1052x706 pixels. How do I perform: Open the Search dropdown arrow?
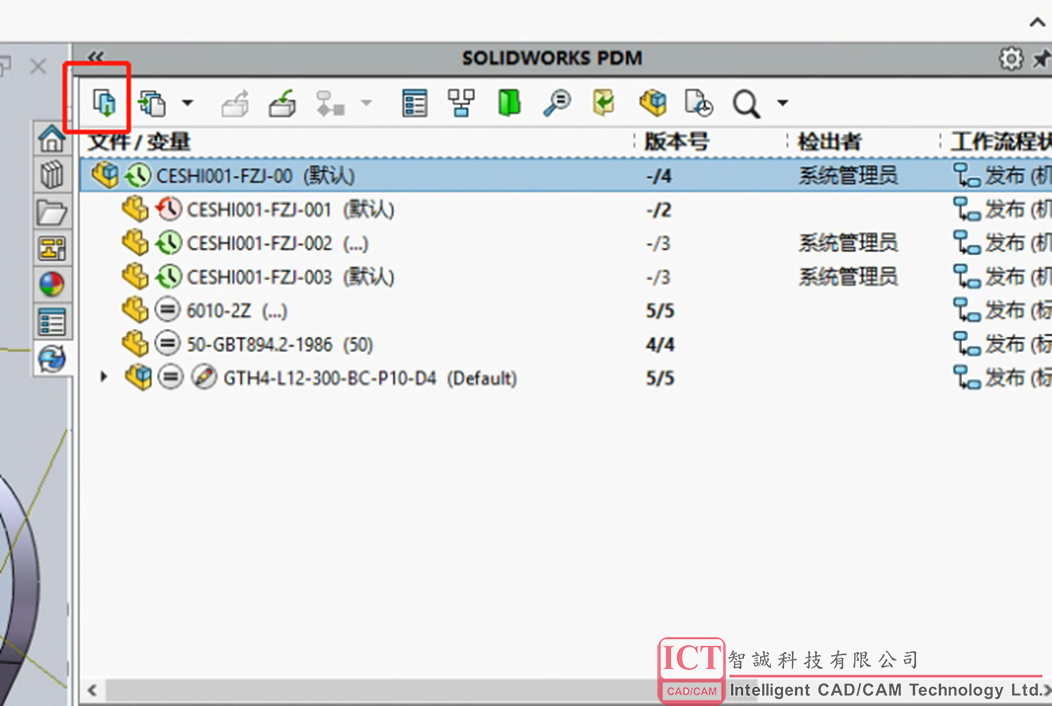coord(782,103)
